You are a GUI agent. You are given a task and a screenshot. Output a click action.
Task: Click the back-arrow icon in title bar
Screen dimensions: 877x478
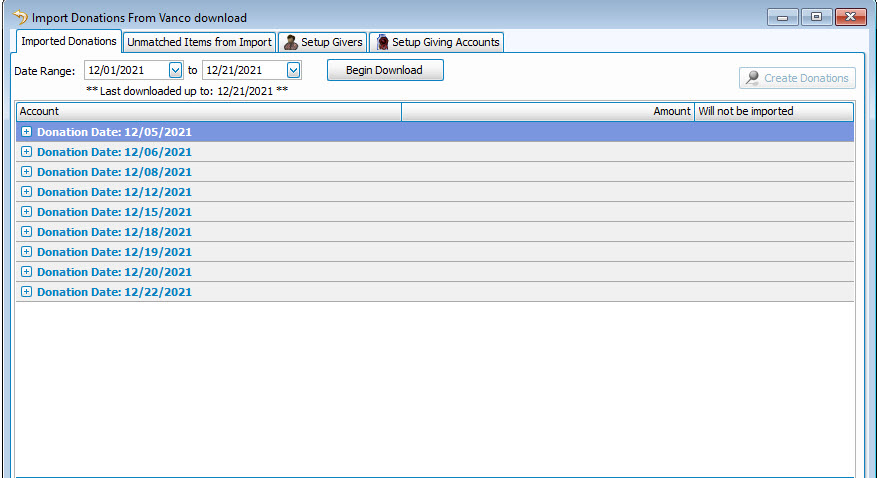[x=20, y=17]
